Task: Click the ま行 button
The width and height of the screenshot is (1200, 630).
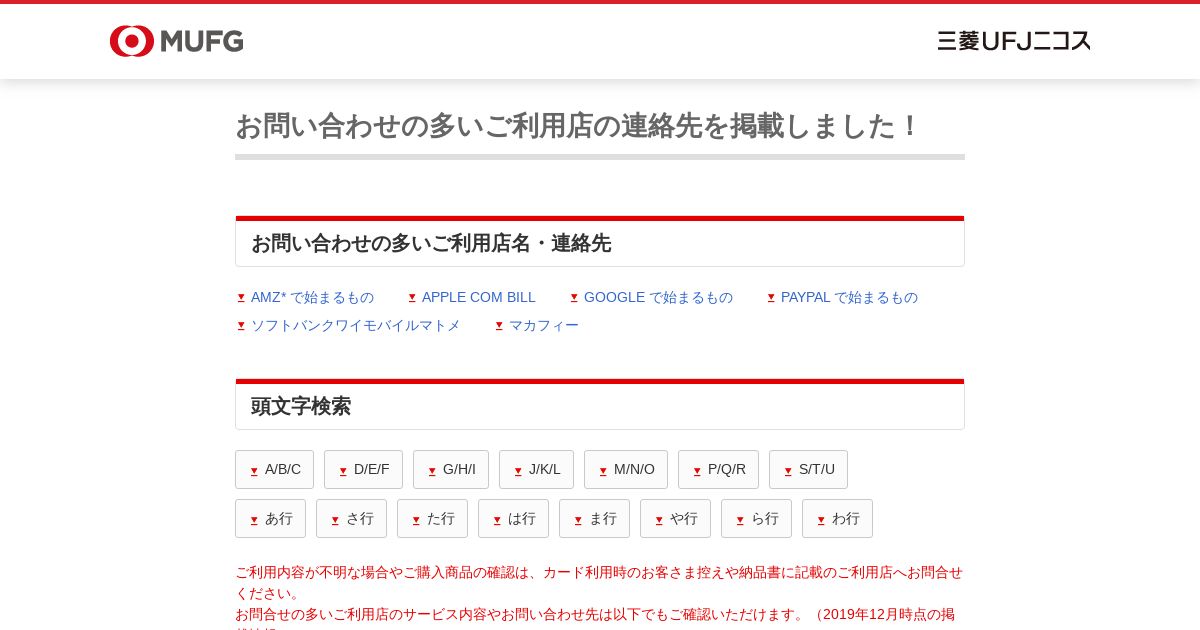Action: pyautogui.click(x=594, y=518)
